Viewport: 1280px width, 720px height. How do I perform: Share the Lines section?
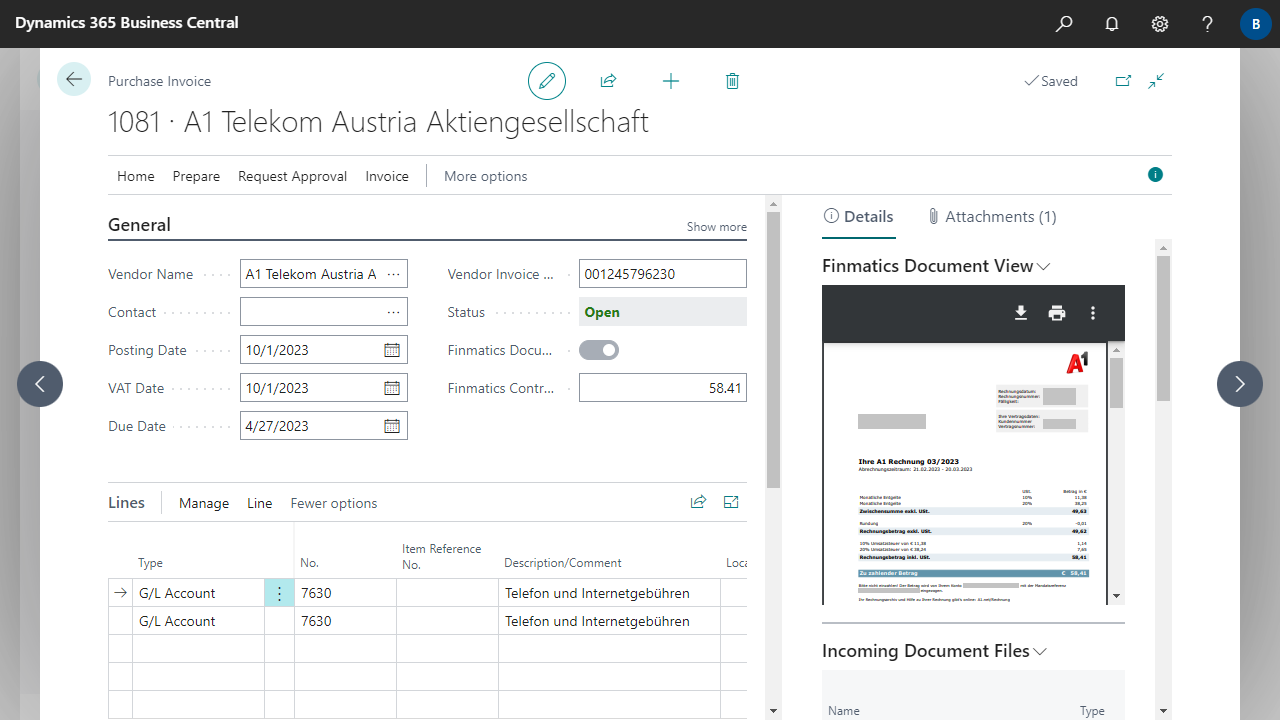698,502
